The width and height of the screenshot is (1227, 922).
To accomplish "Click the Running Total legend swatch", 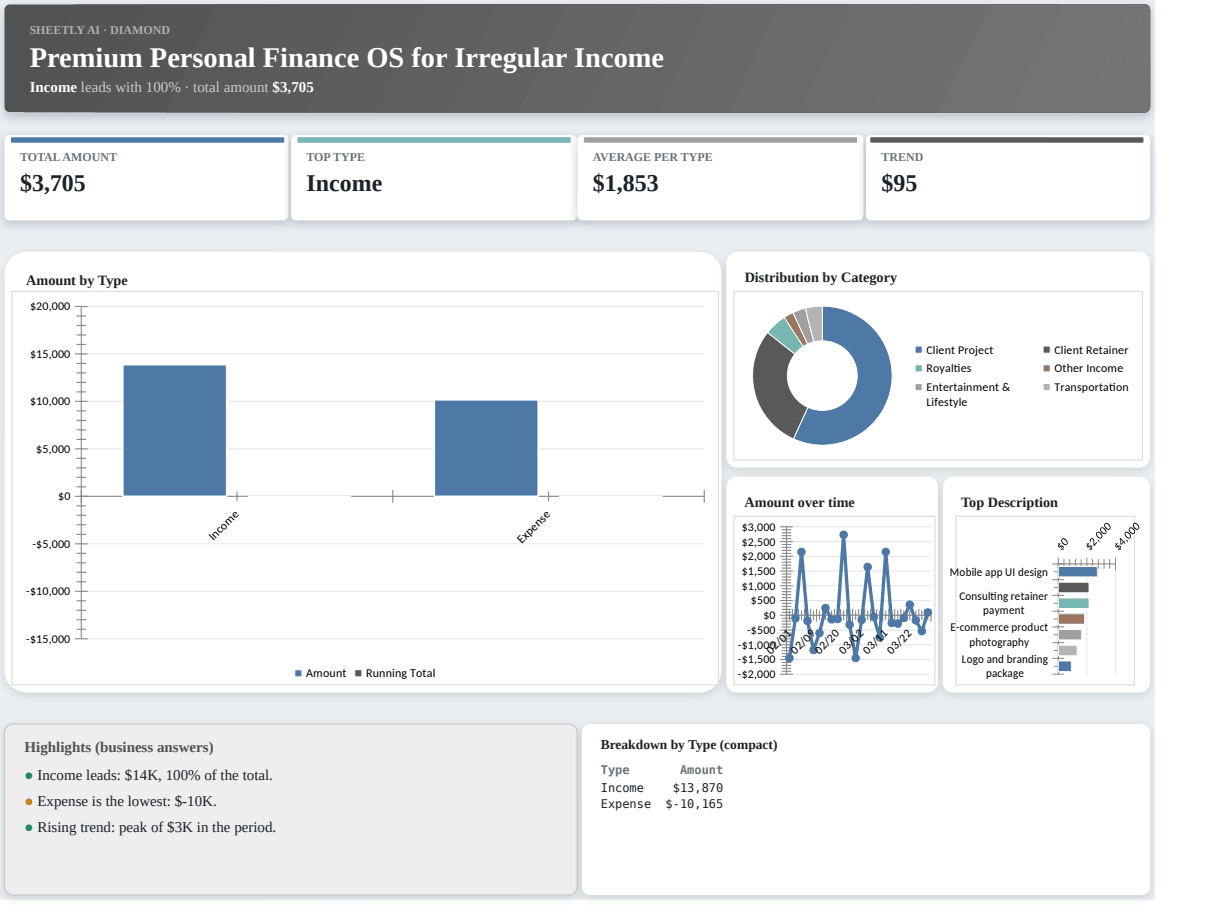I will [x=358, y=674].
